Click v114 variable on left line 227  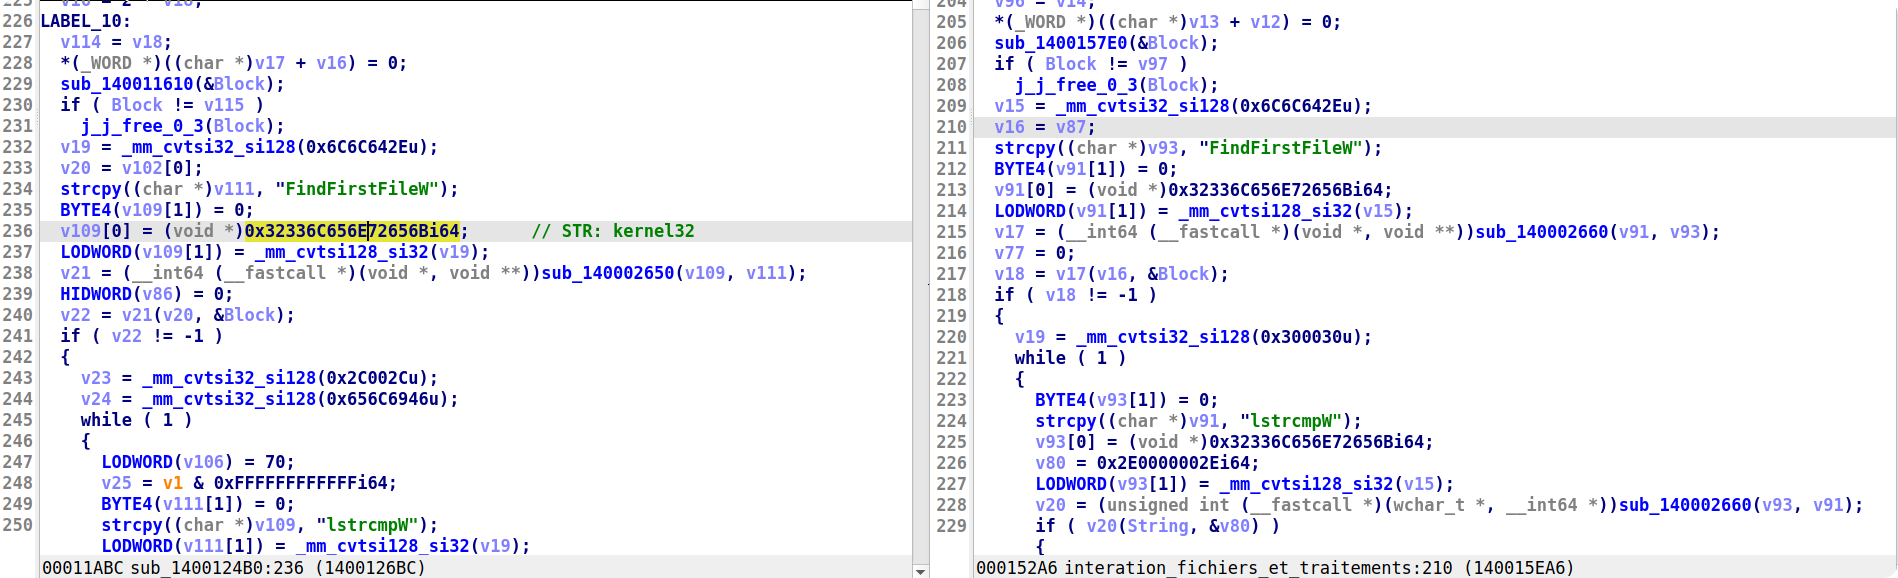[80, 42]
